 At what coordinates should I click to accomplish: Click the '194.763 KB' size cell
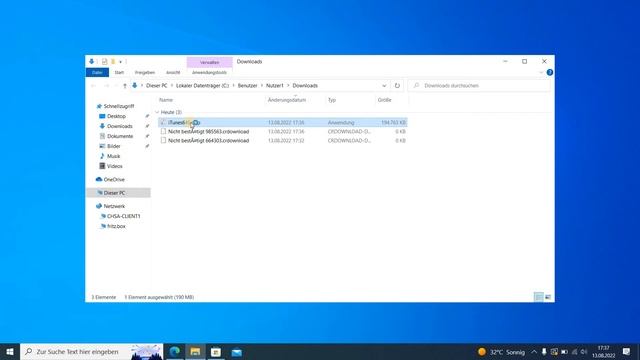coord(393,122)
